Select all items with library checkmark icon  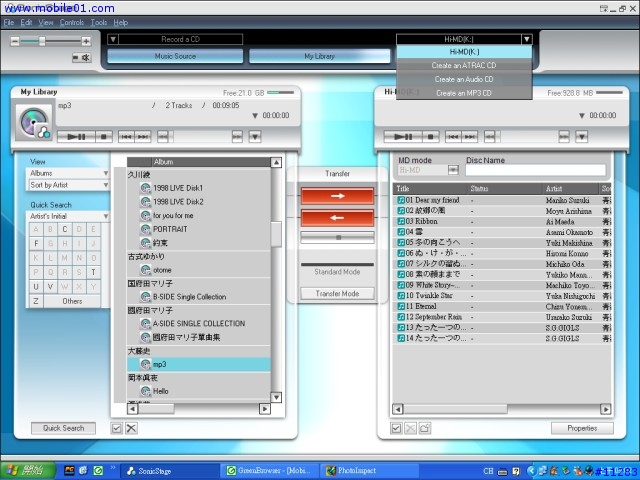pyautogui.click(x=116, y=428)
